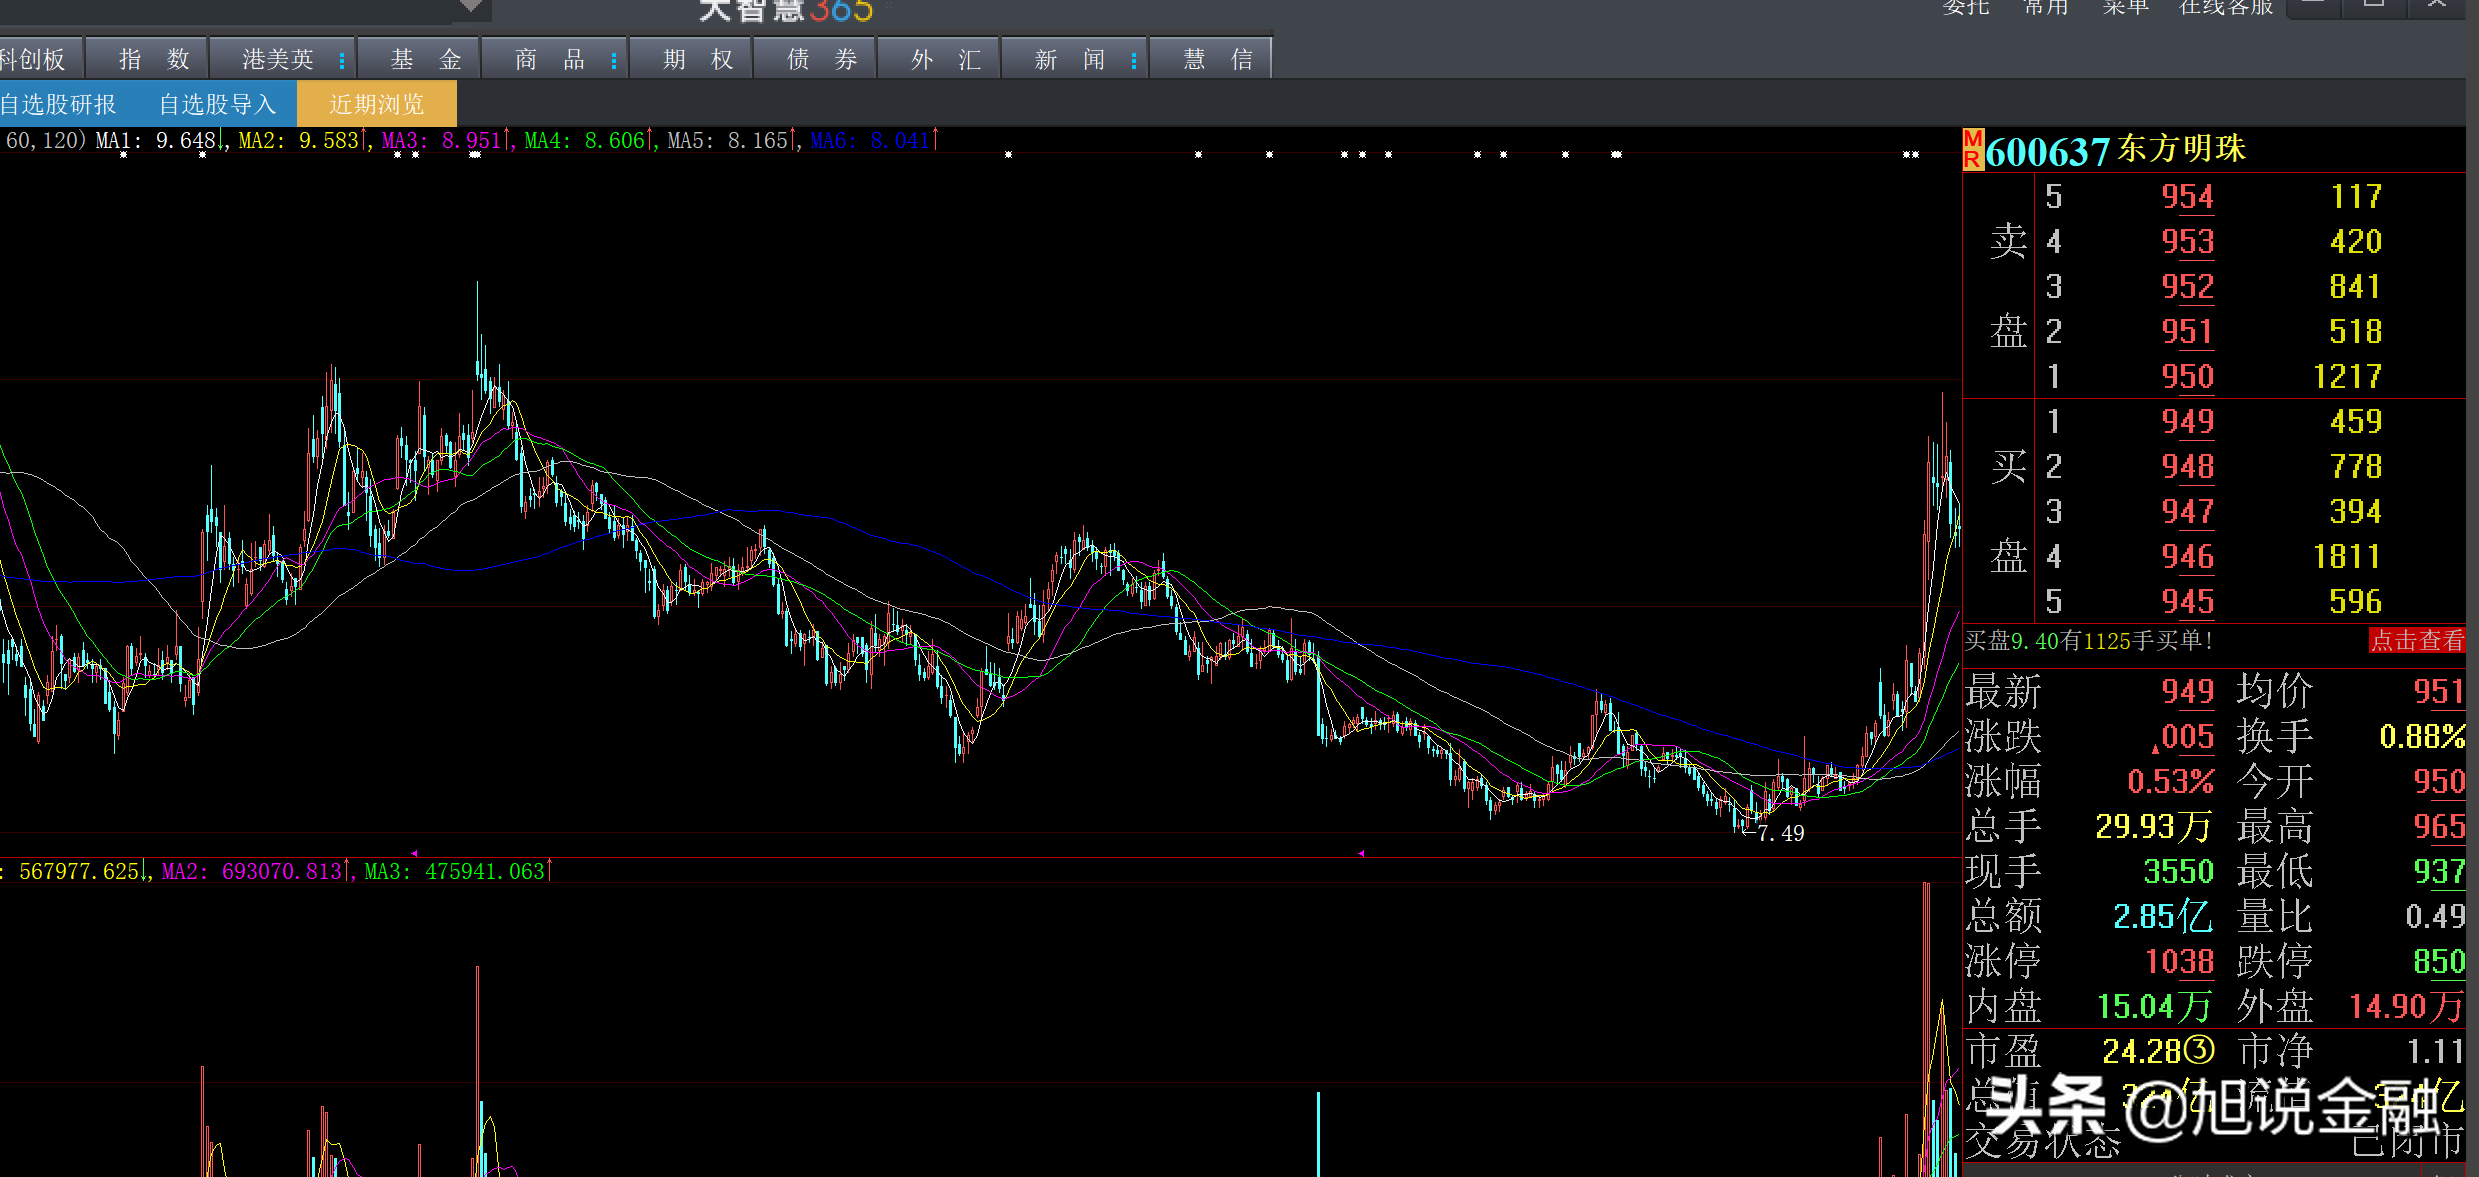Click the 现手 value 3550

tap(2178, 871)
